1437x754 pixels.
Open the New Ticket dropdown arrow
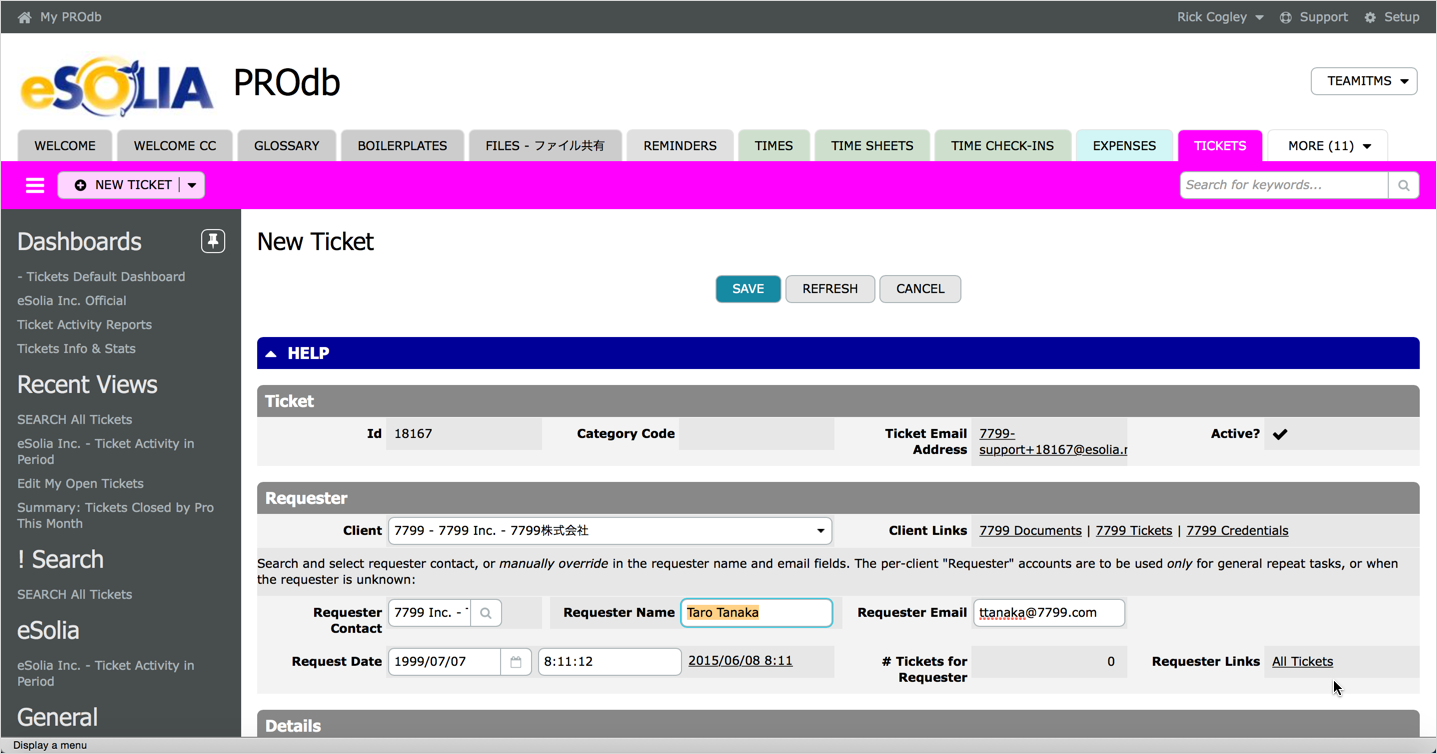point(192,185)
